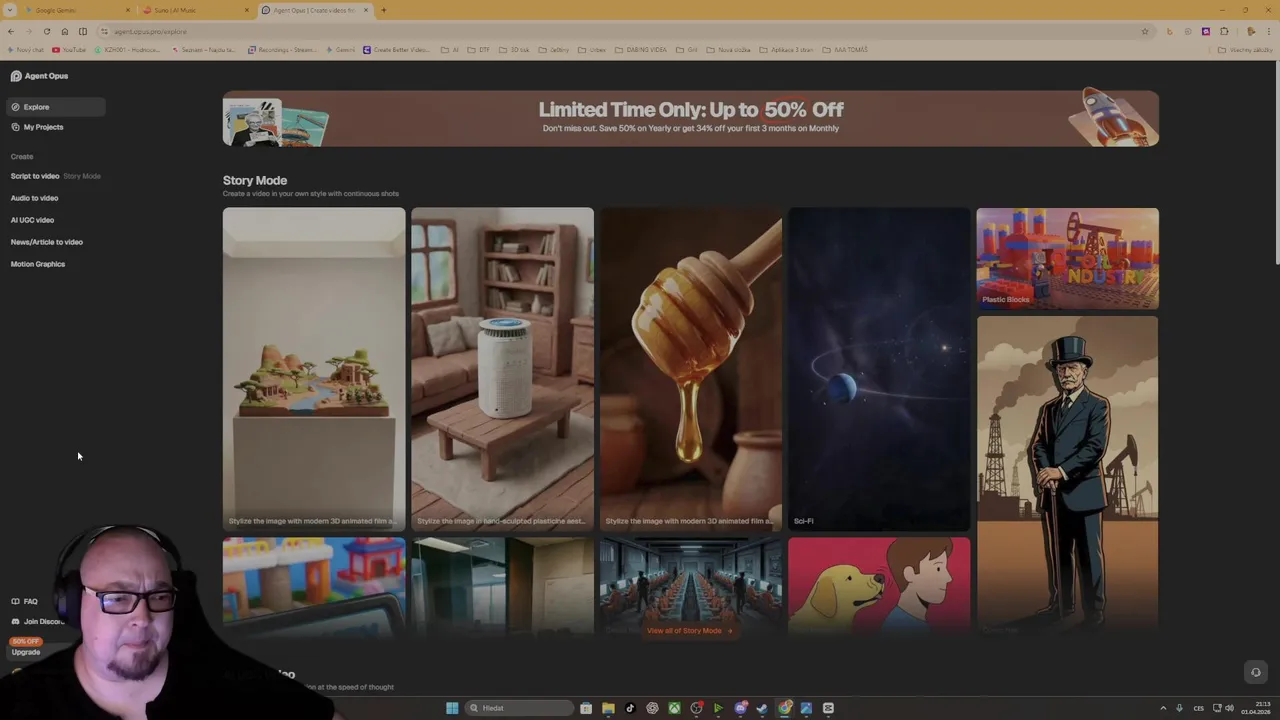Image resolution: width=1280 pixels, height=720 pixels.
Task: Open a new browser tab
Action: click(383, 10)
